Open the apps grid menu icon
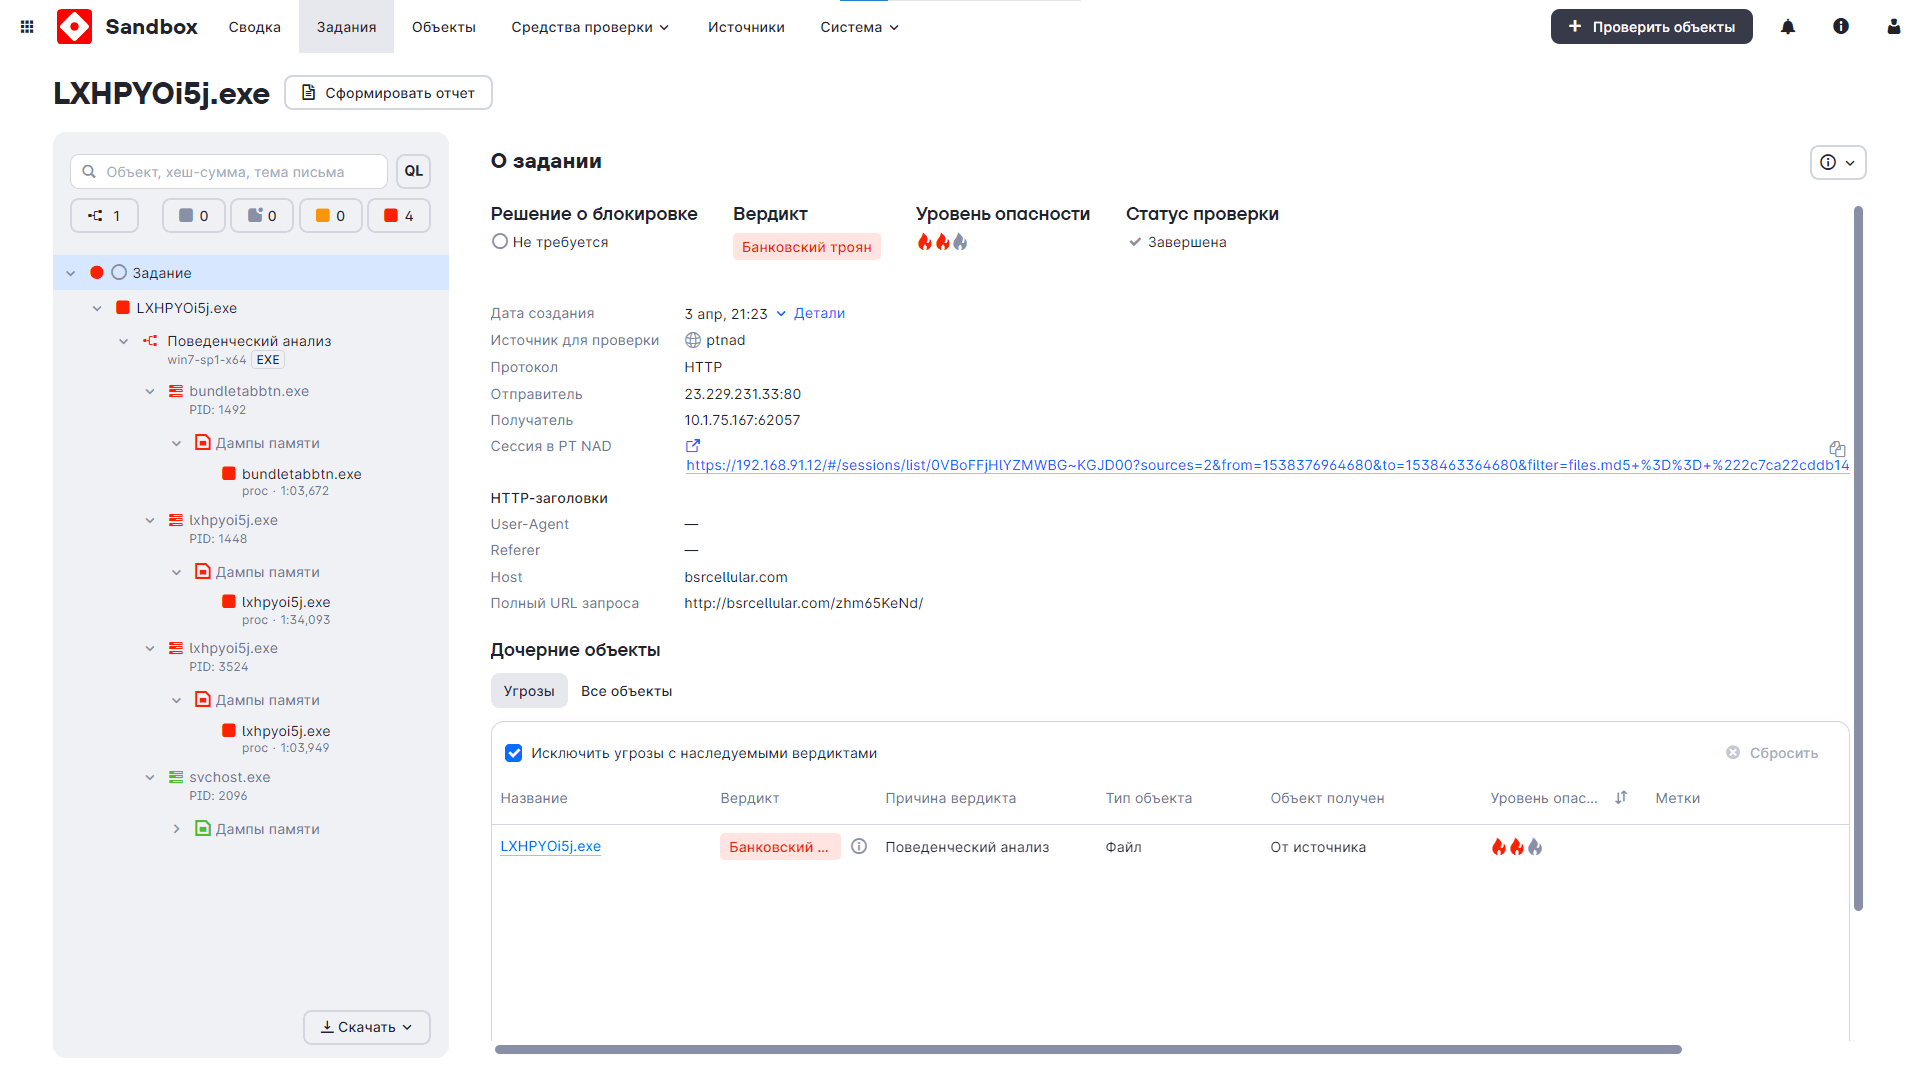This screenshot has height=1080, width=1920. [27, 27]
